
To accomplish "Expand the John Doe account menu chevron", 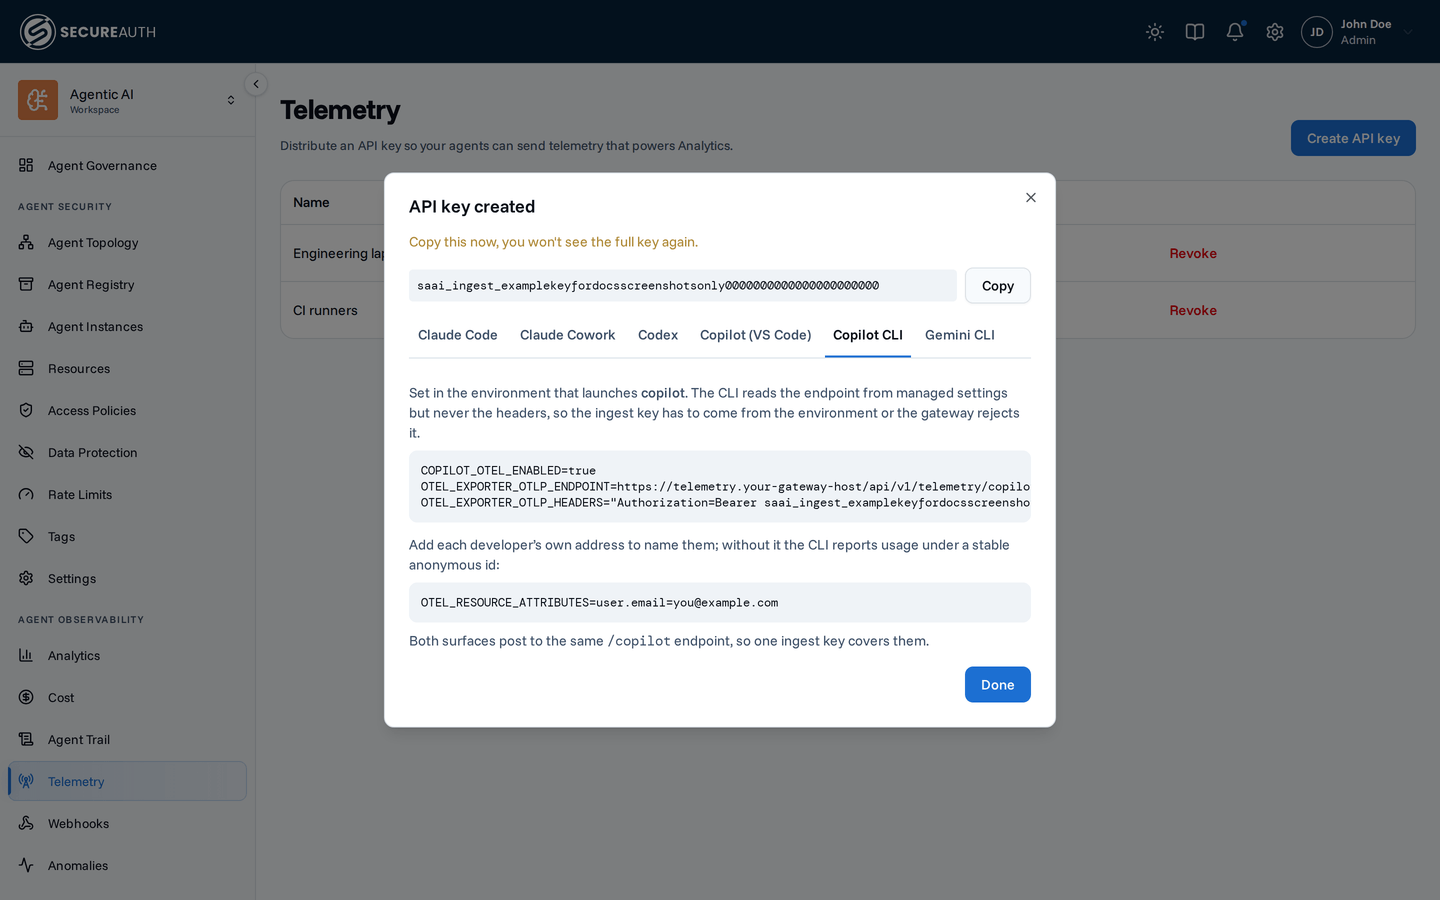I will point(1408,32).
